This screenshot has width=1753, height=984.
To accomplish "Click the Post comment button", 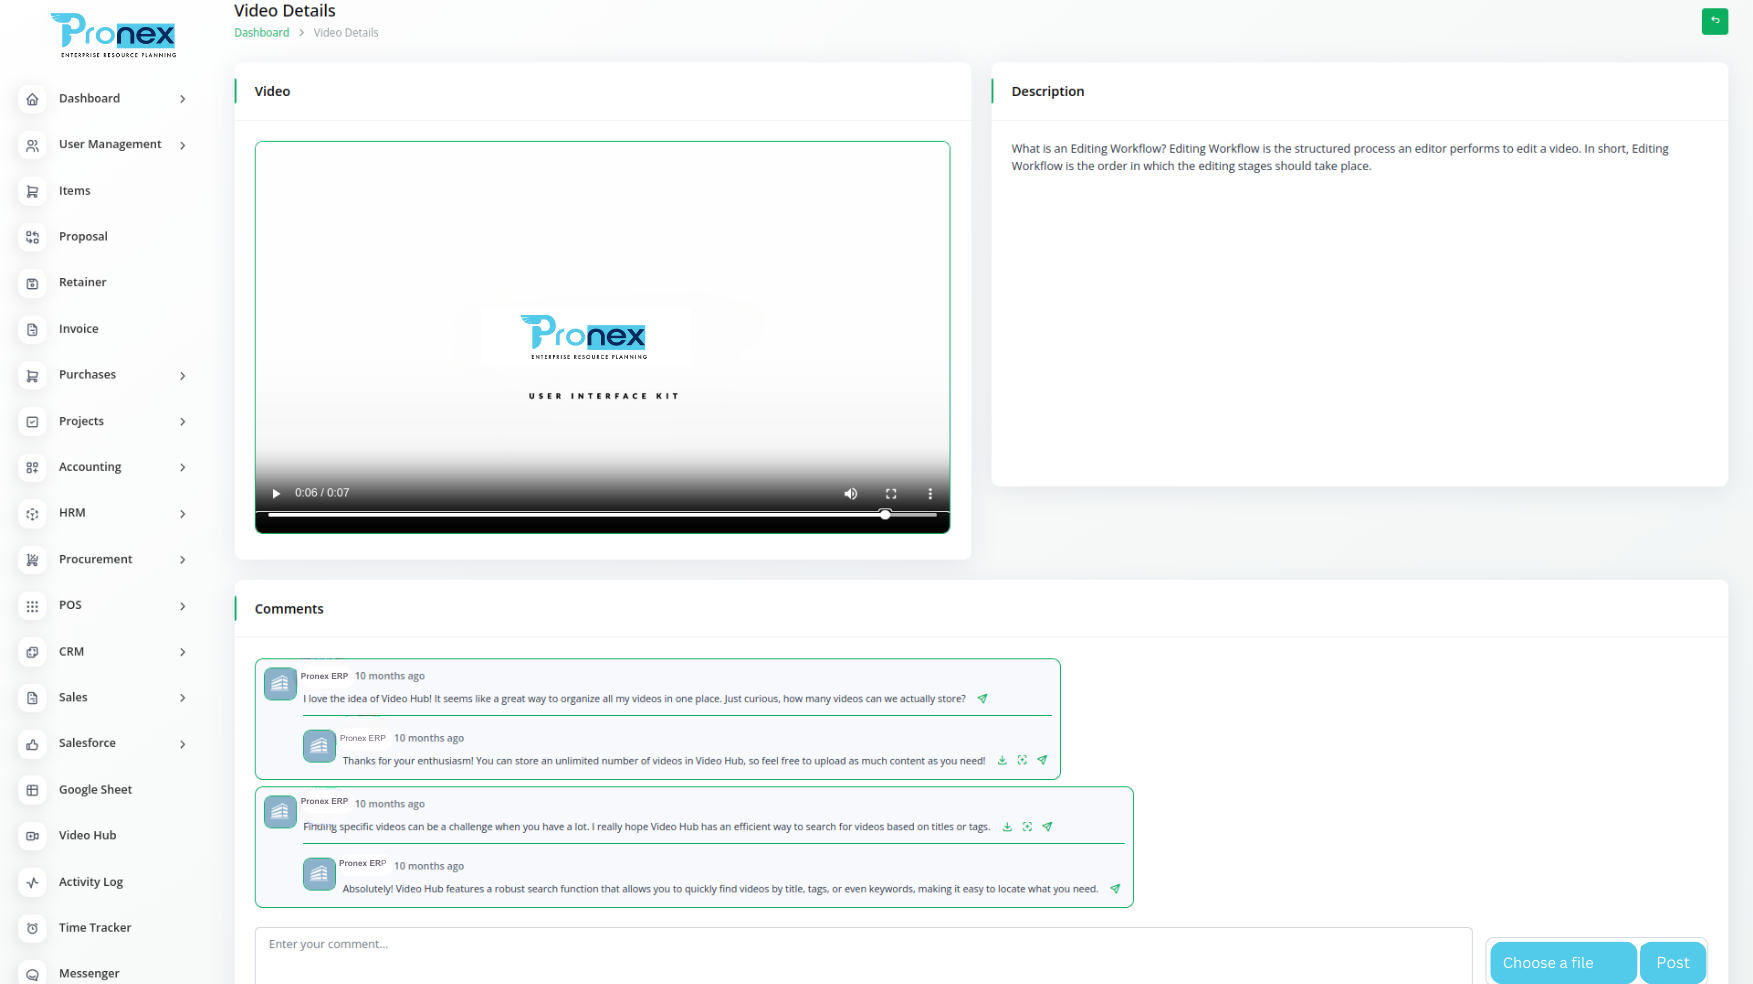I will point(1673,963).
